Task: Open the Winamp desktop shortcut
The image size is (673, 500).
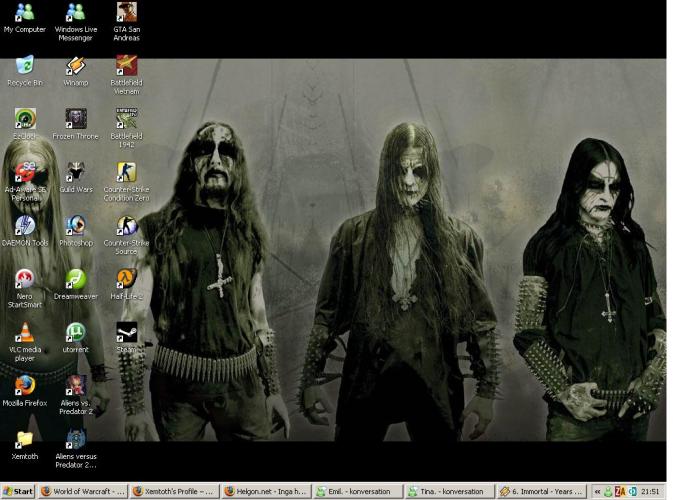Action: click(x=76, y=67)
